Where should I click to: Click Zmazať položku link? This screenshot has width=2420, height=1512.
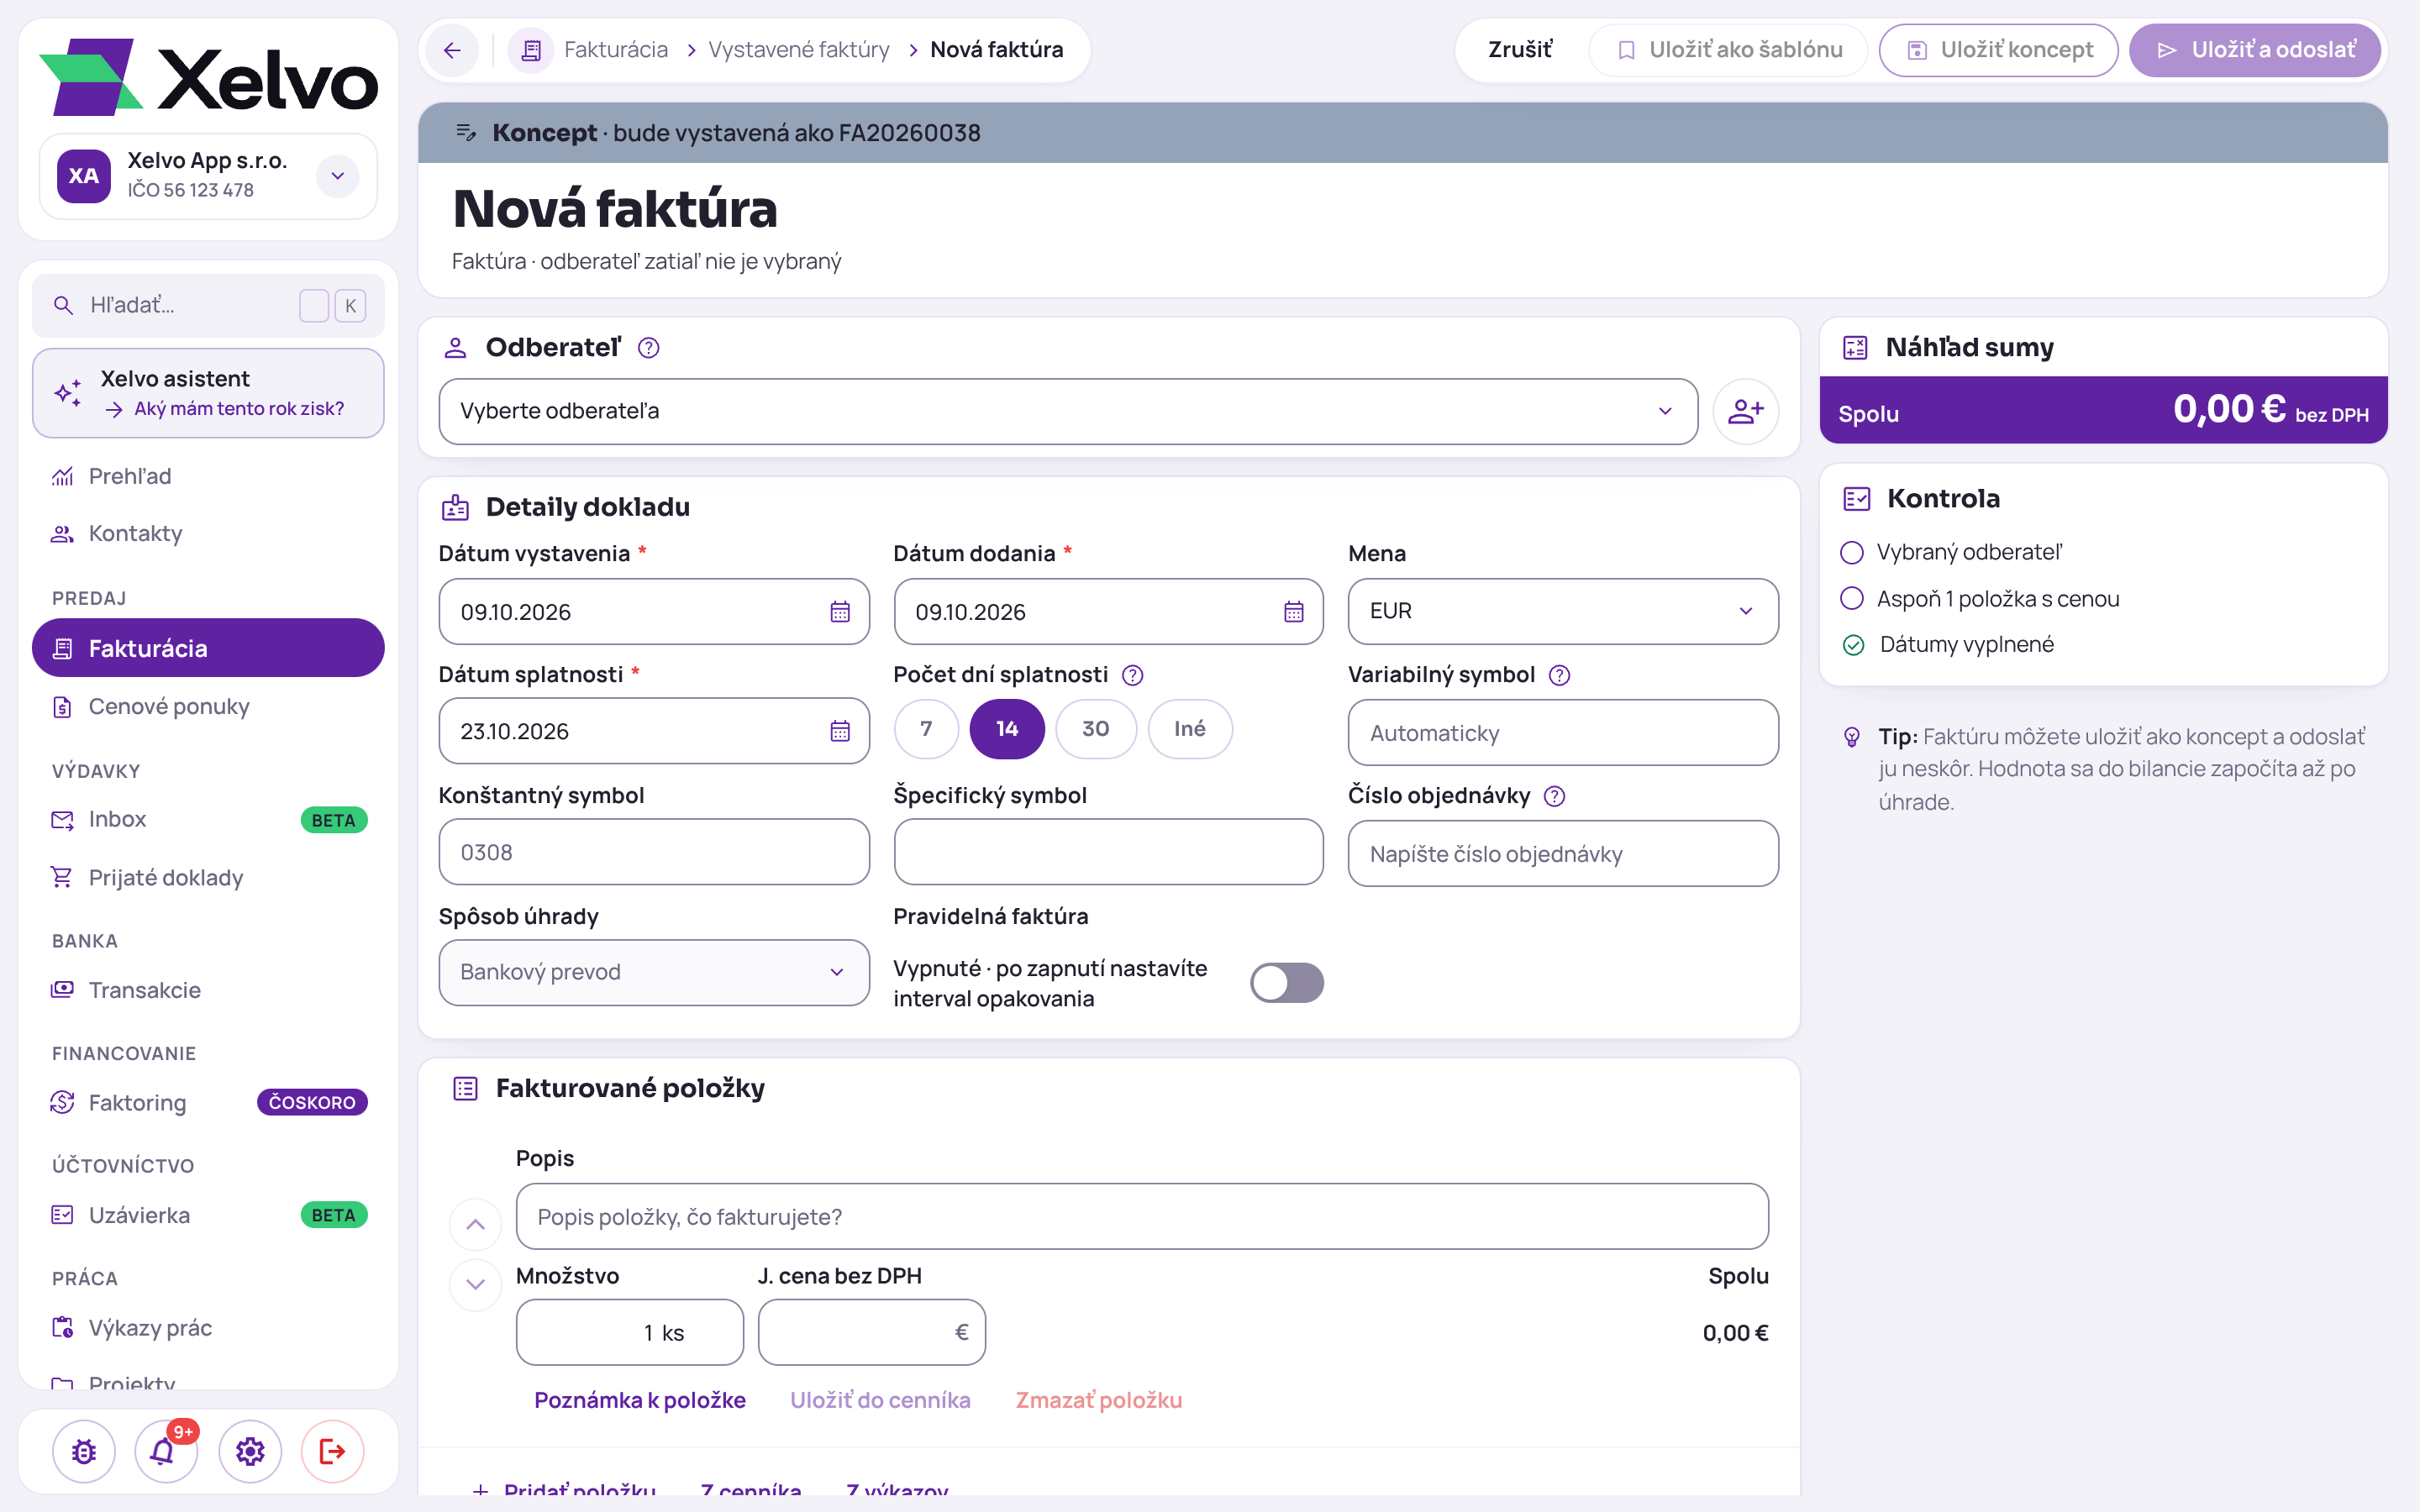coord(1099,1400)
